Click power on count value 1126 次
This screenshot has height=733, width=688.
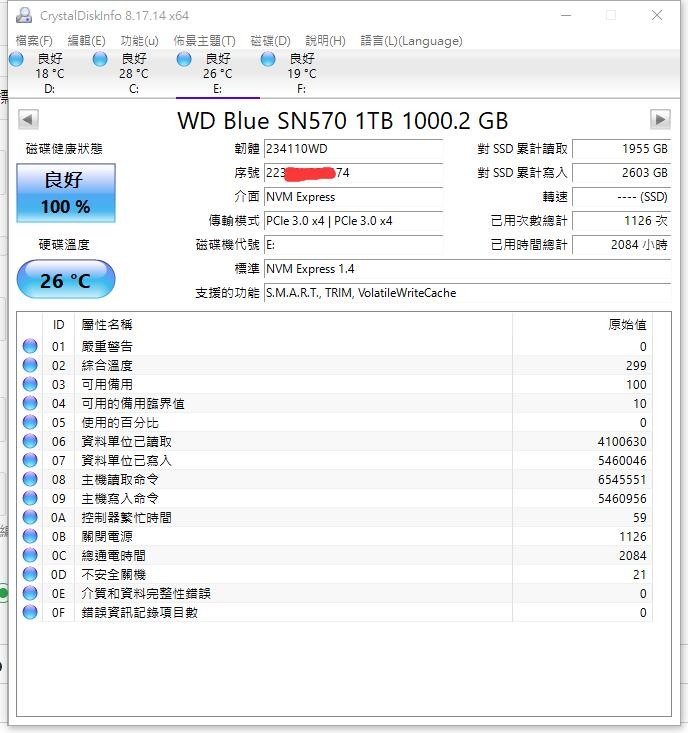tap(622, 220)
